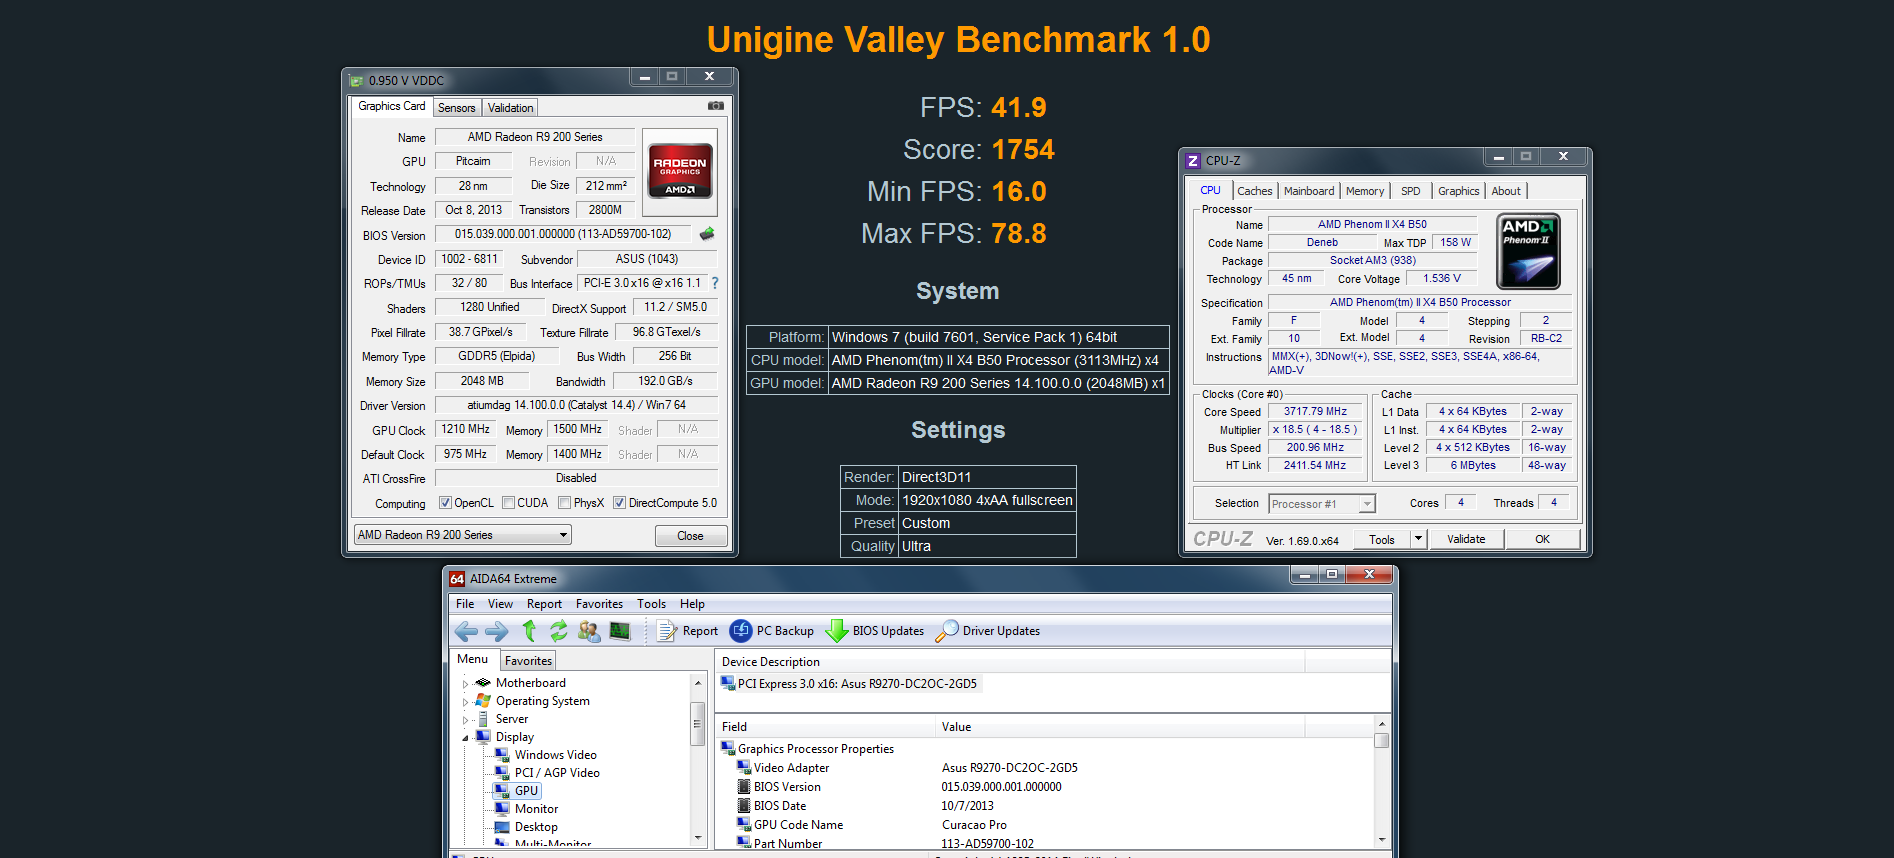Refresh the AIDA64 page with the green arrows icon

559,631
